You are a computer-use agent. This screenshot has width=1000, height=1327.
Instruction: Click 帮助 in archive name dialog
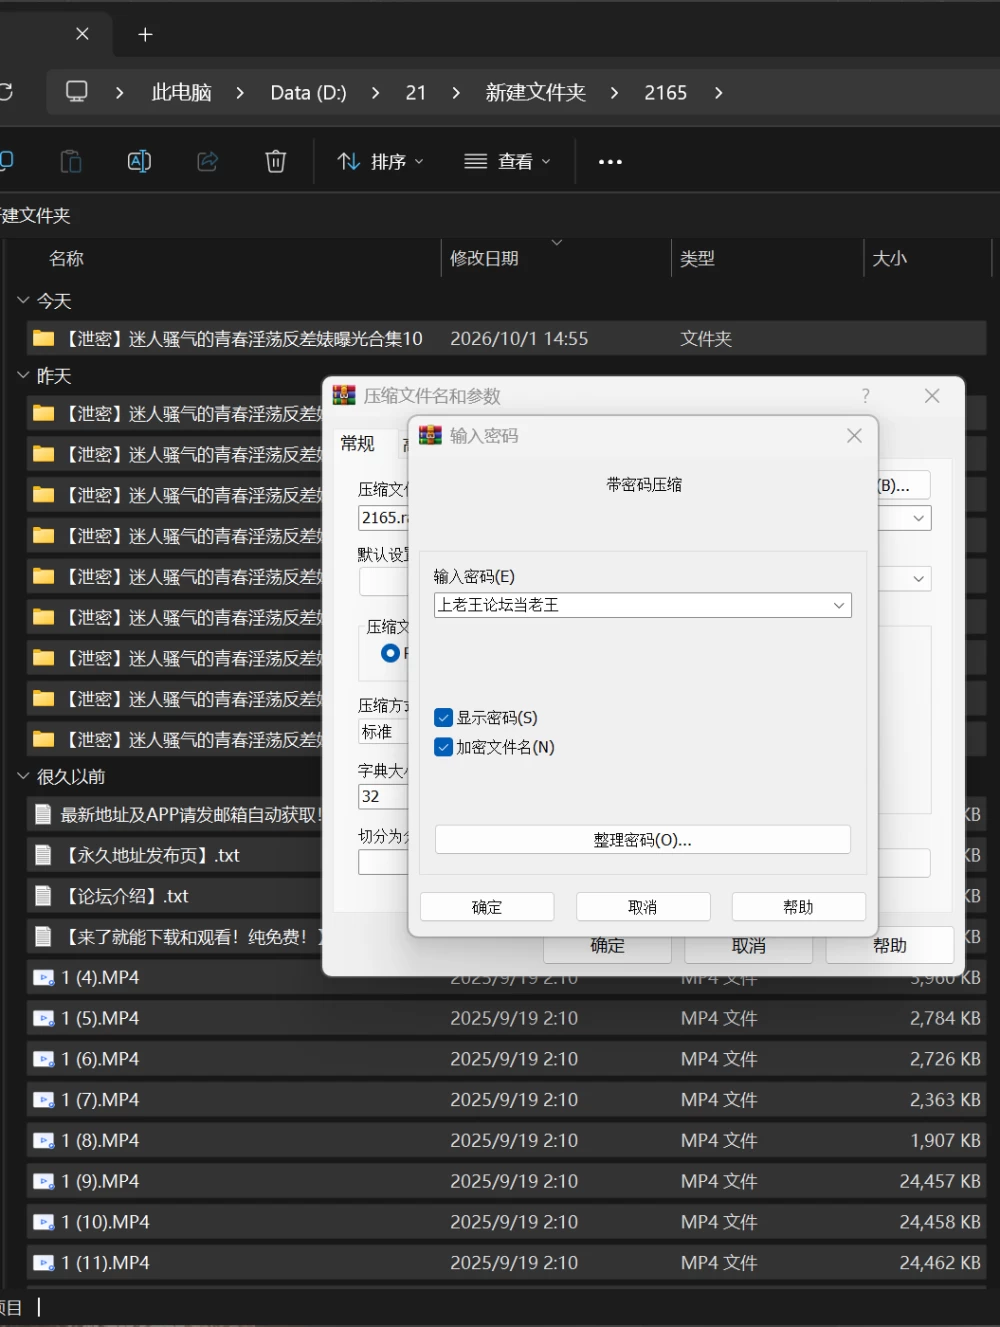[x=890, y=945]
